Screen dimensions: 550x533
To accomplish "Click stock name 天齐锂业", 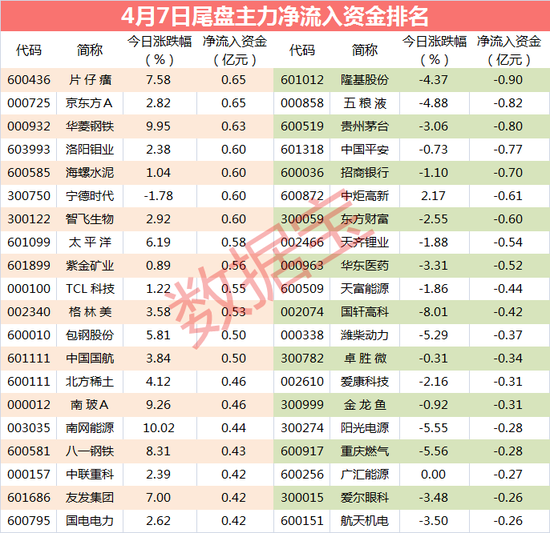I will (365, 242).
